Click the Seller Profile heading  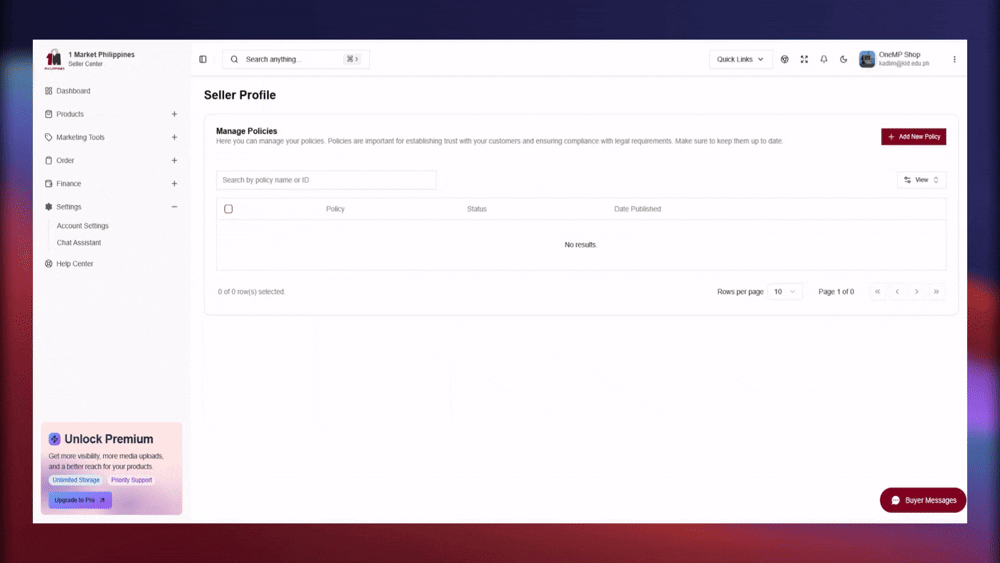point(240,95)
